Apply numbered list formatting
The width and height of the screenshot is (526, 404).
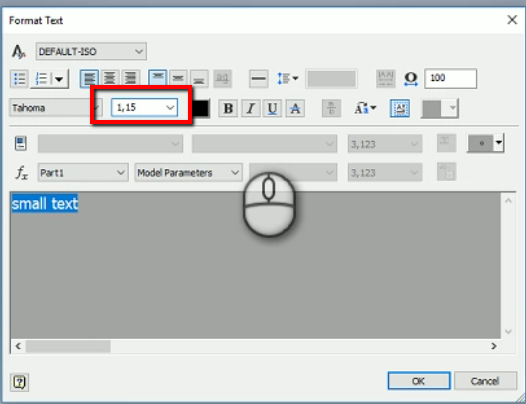point(41,79)
